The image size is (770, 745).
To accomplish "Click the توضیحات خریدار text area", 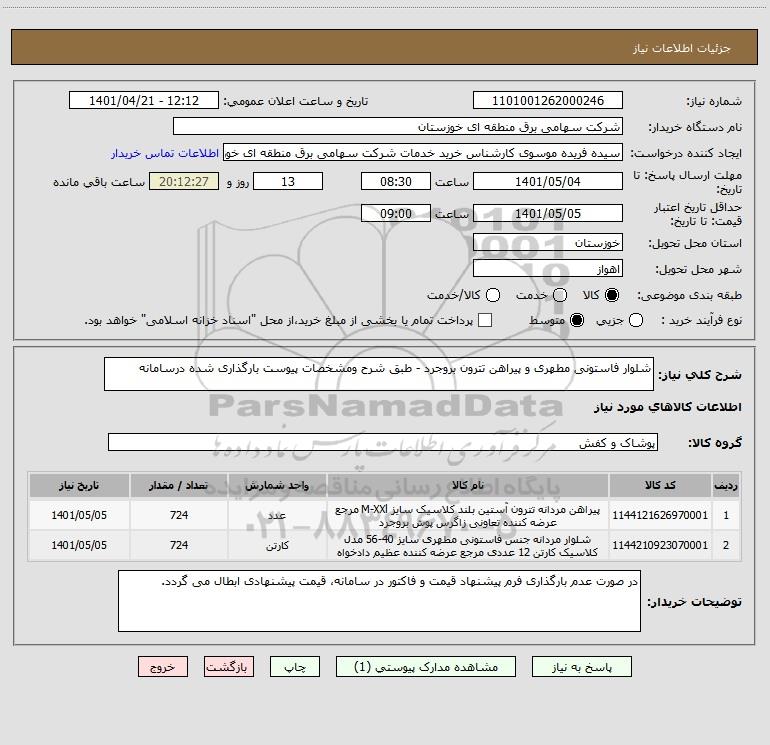I will 379,601.
